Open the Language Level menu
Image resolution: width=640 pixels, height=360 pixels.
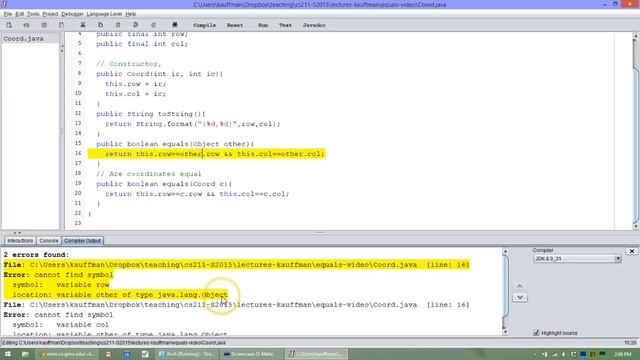pyautogui.click(x=104, y=14)
